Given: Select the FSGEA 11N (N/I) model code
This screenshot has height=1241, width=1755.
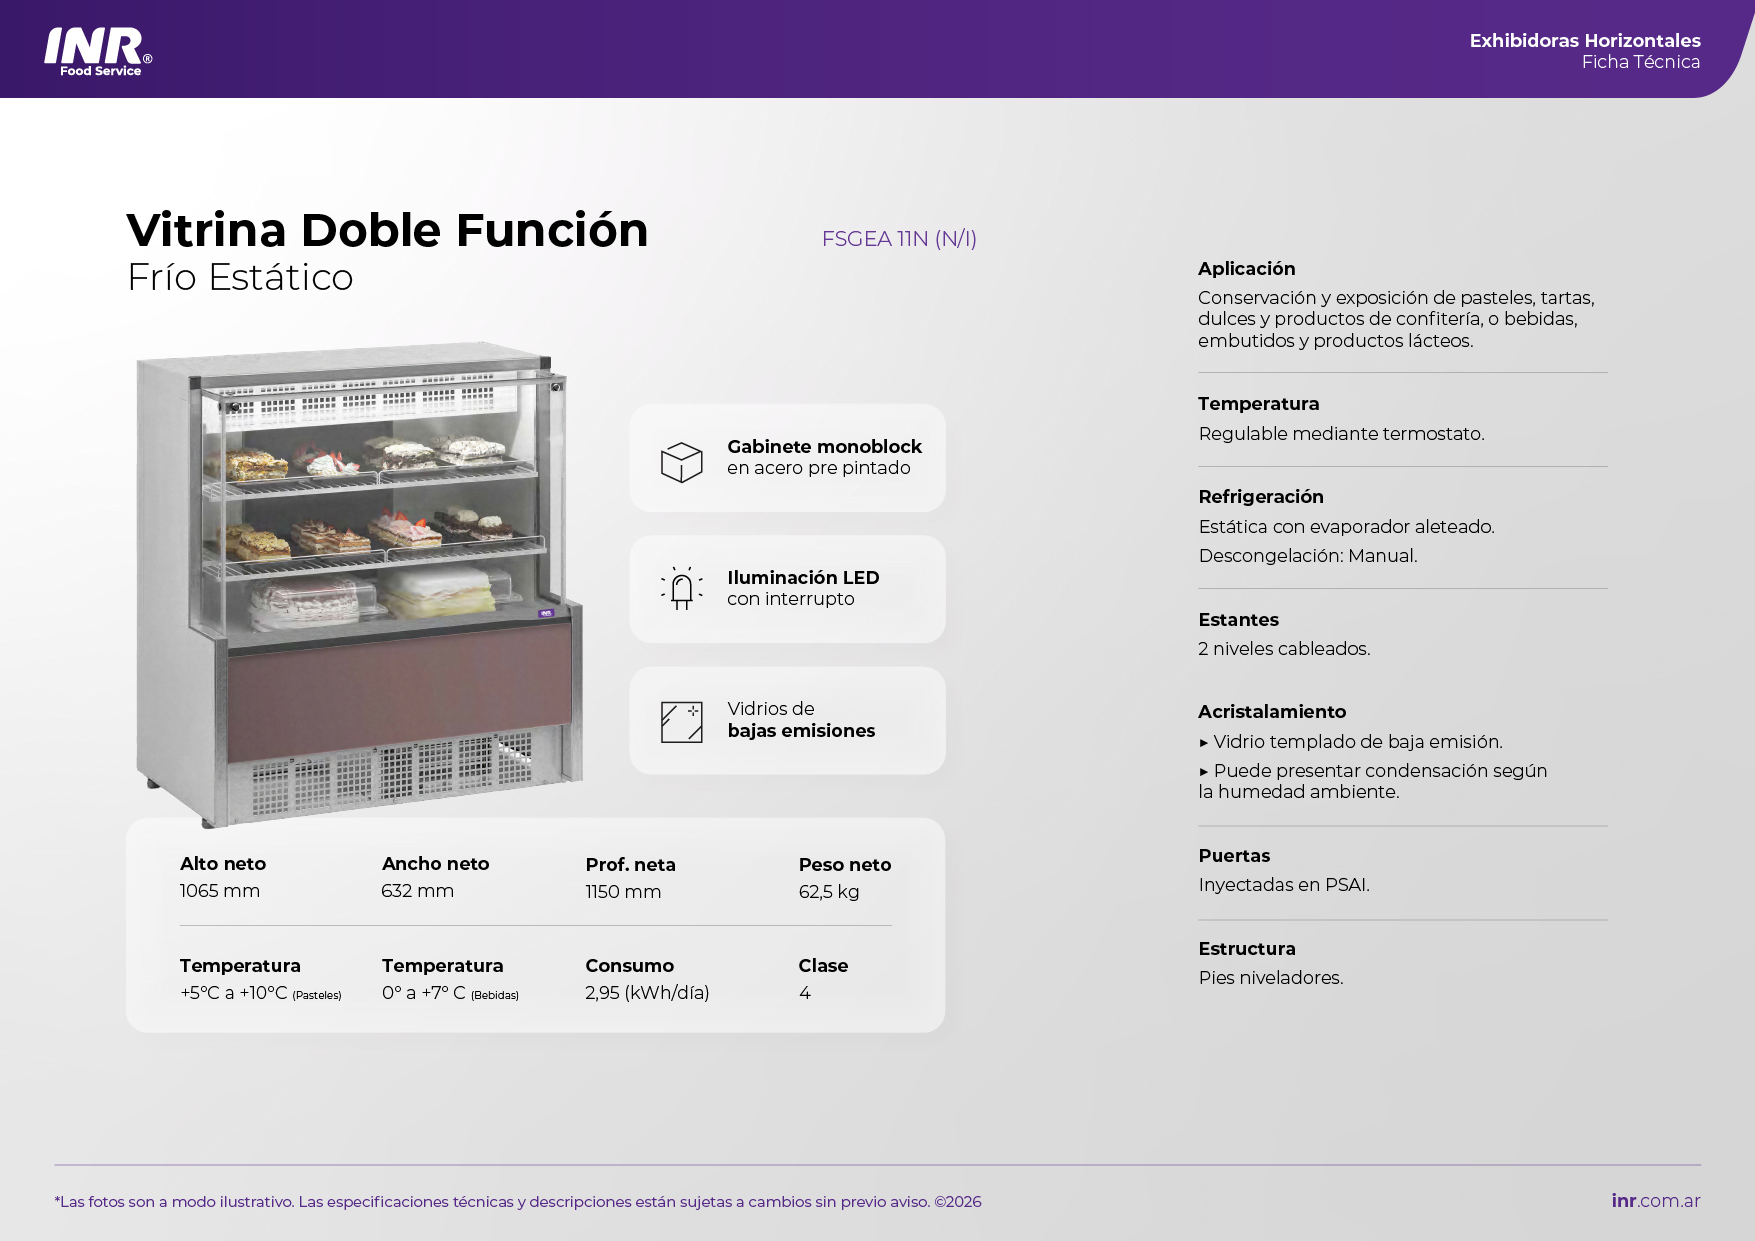Looking at the screenshot, I should [898, 239].
